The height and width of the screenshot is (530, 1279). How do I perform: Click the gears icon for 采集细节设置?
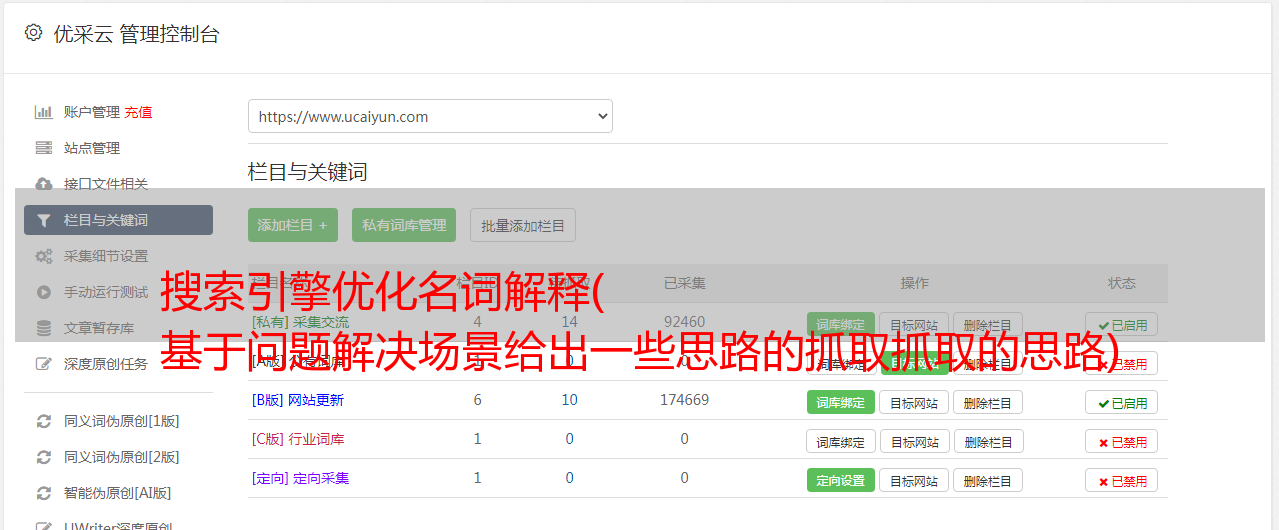[x=43, y=256]
